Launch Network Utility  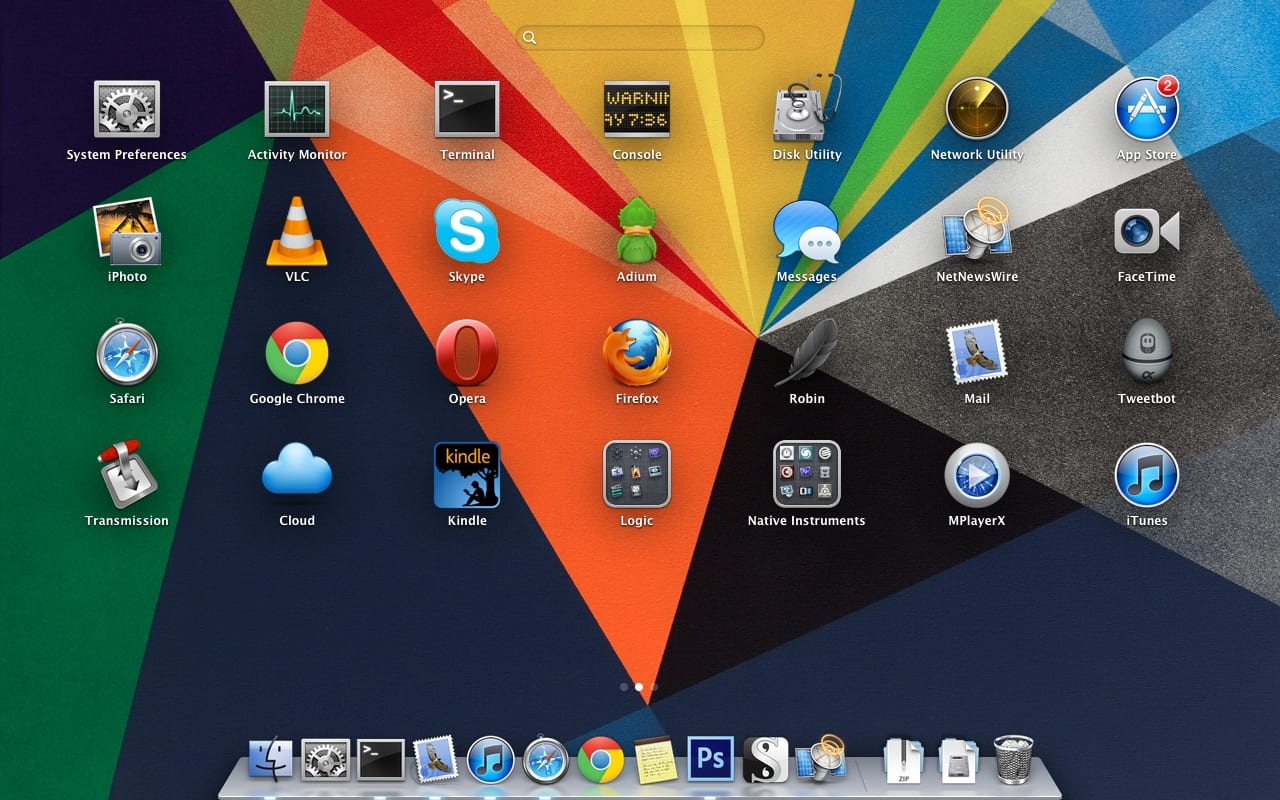pyautogui.click(x=977, y=109)
